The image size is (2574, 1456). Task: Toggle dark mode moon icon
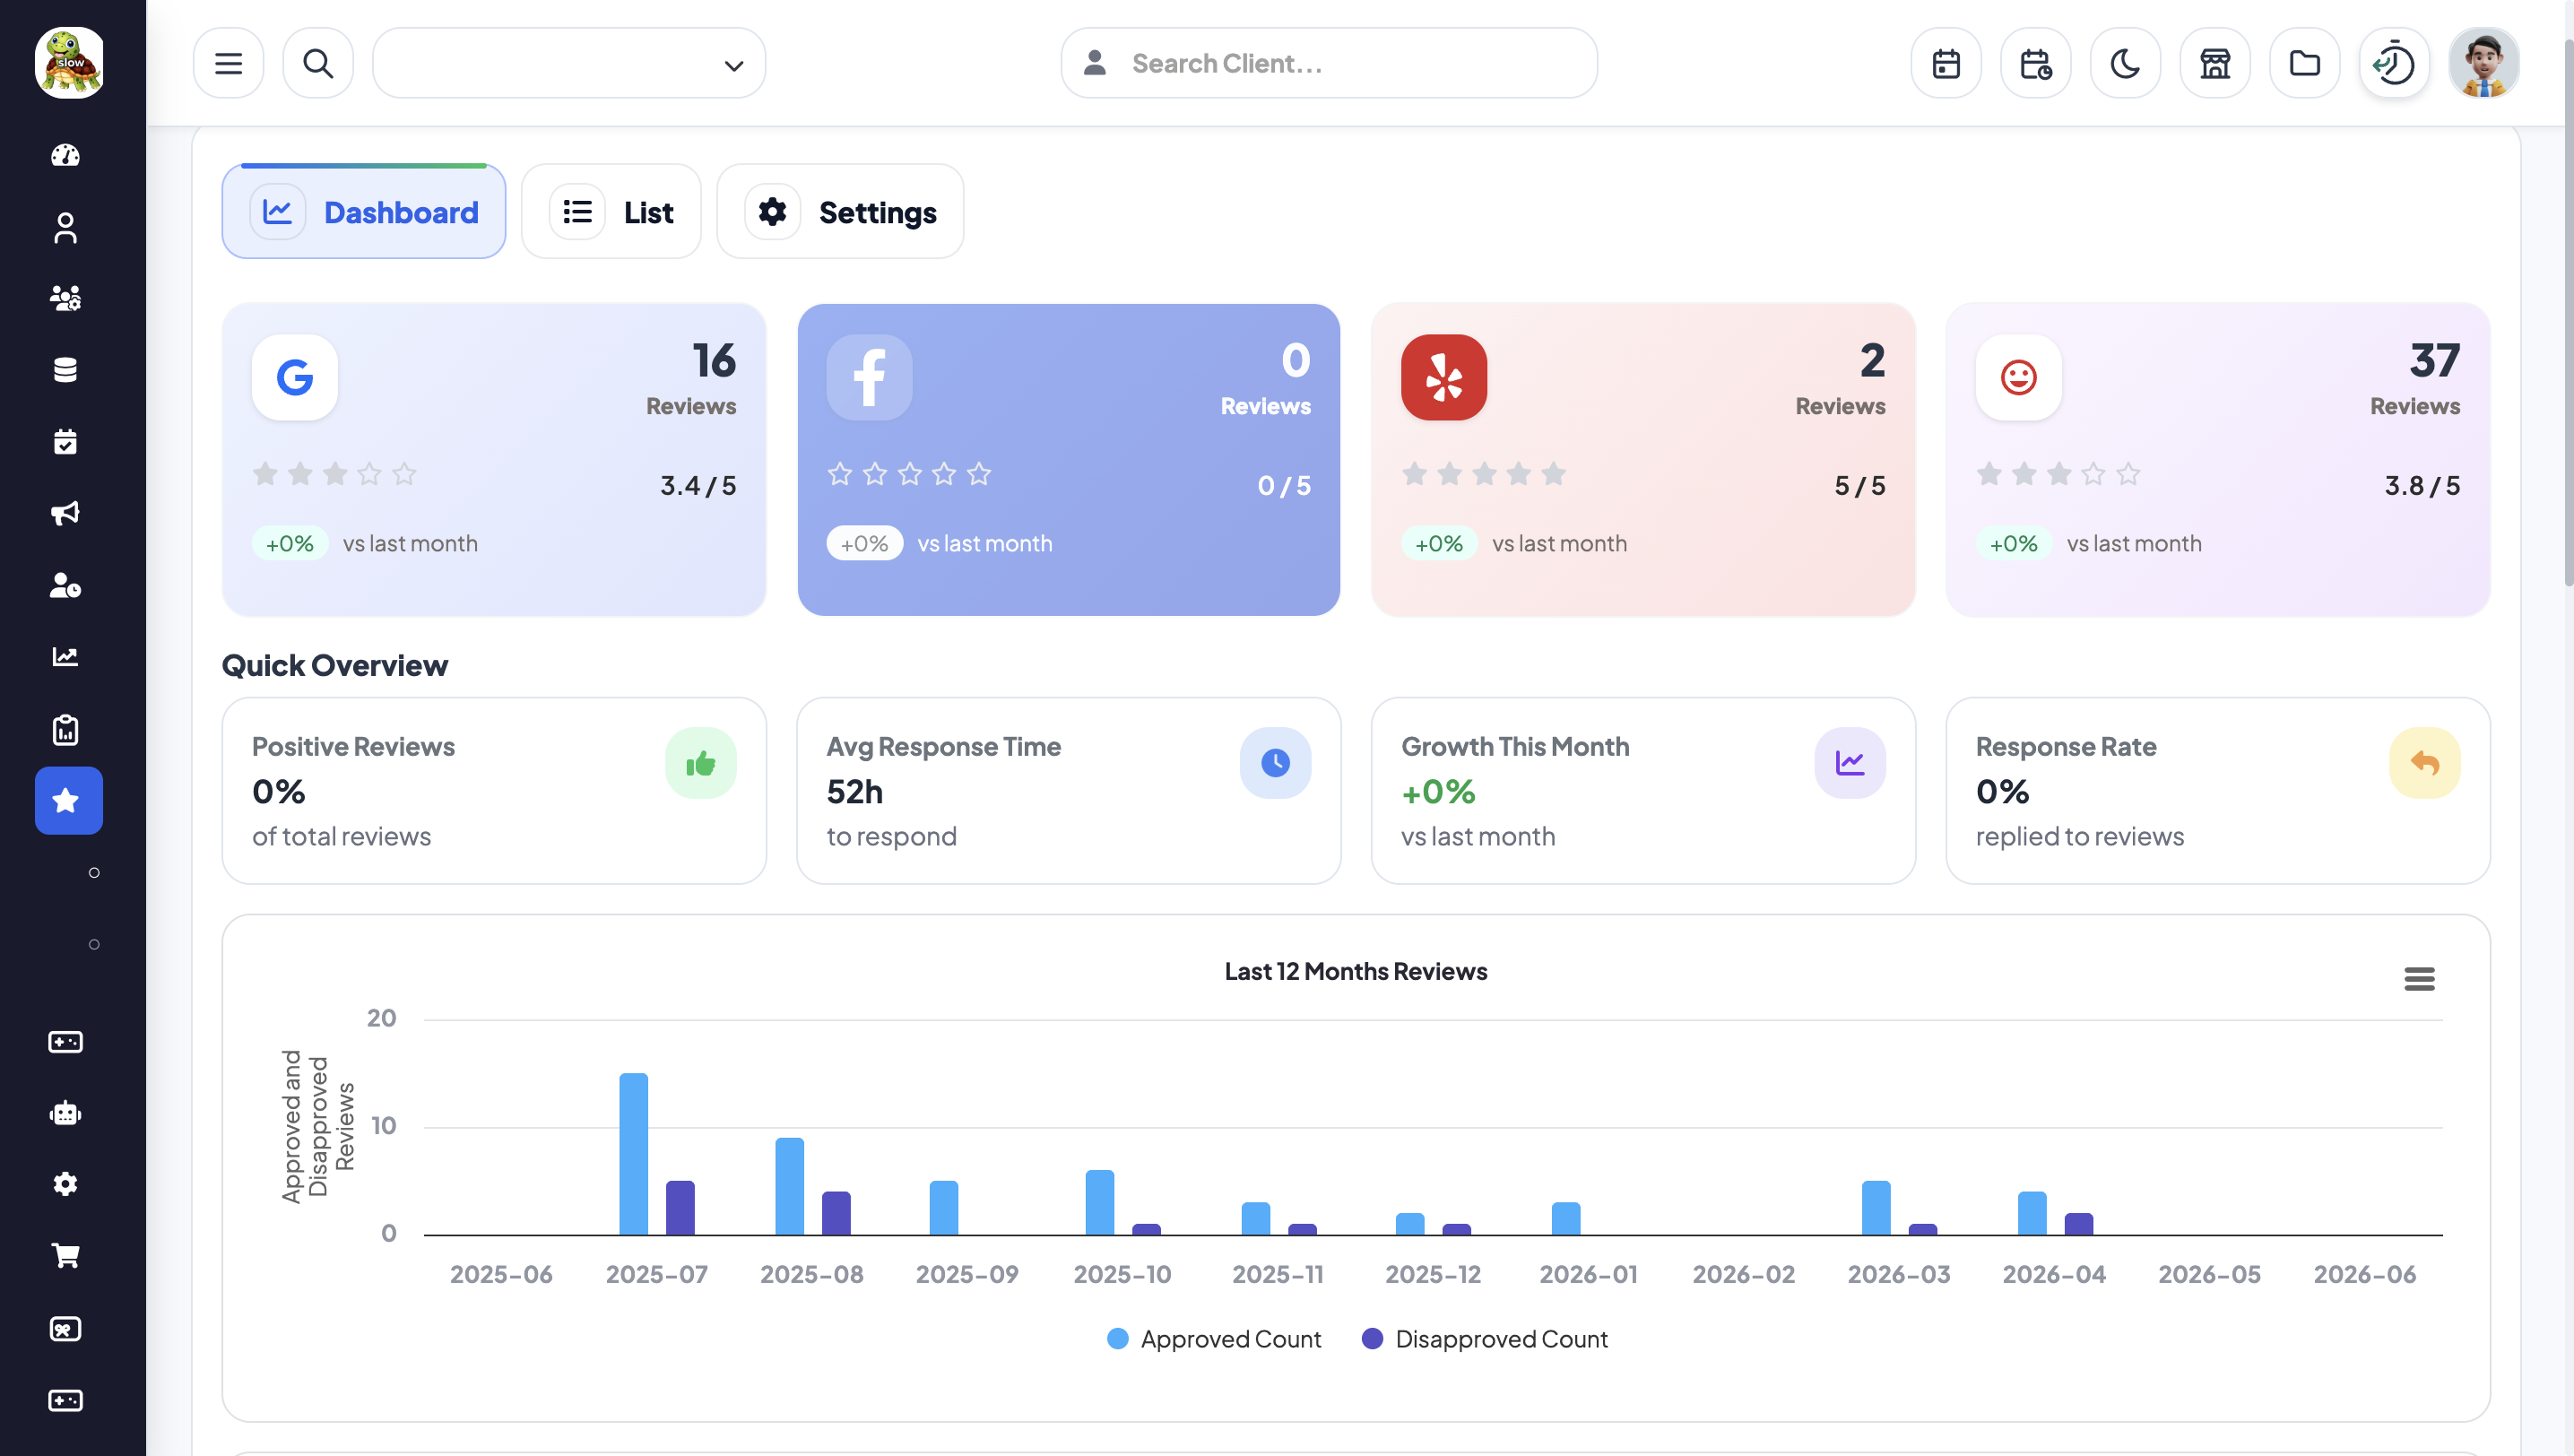(2125, 63)
